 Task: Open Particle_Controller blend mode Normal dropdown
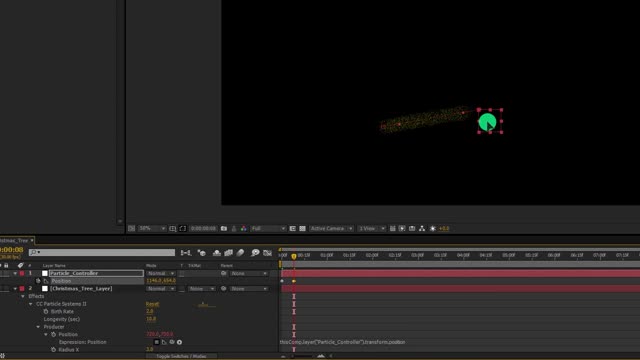[x=161, y=273]
